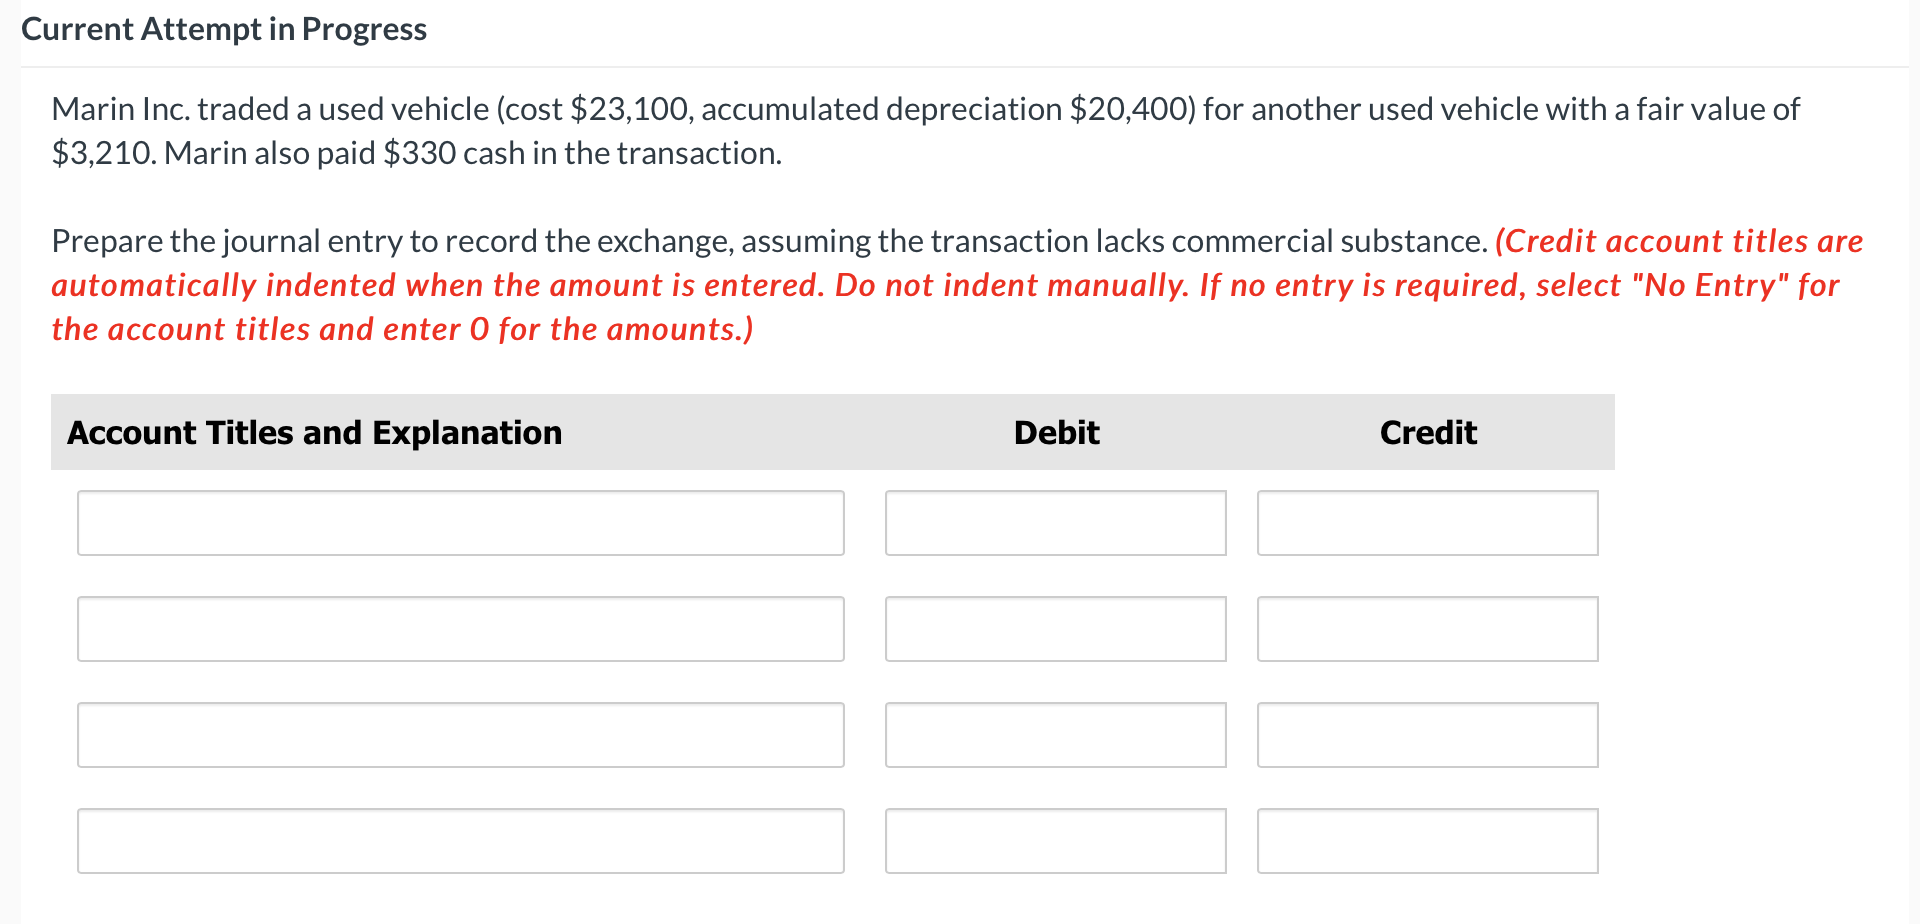This screenshot has width=1920, height=924.
Task: Select the fourth row Debit field
Action: point(1055,840)
